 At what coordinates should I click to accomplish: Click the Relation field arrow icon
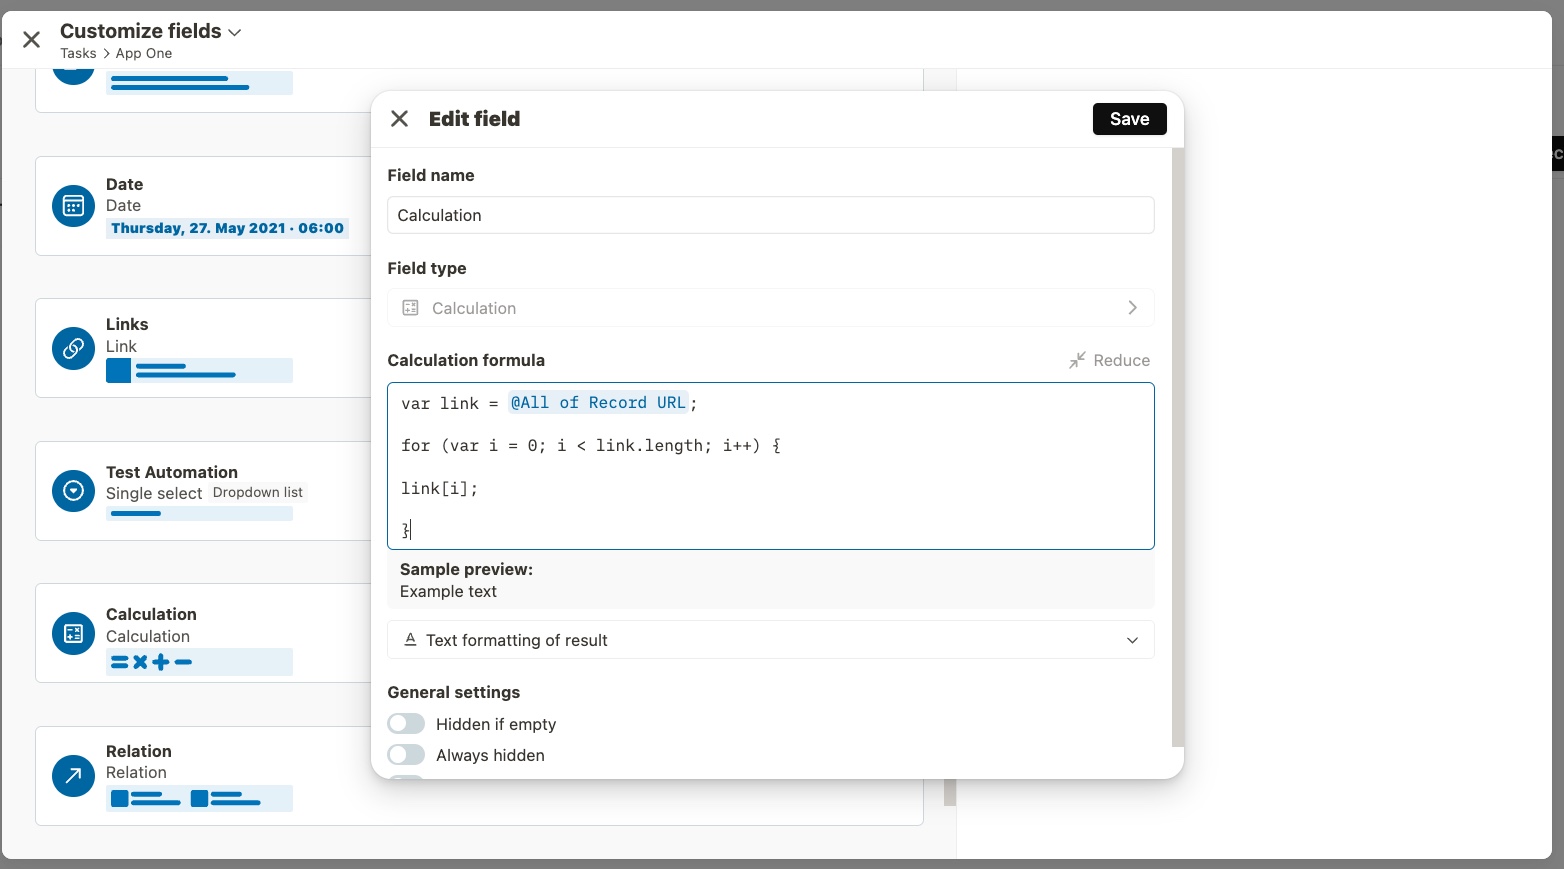pos(73,775)
